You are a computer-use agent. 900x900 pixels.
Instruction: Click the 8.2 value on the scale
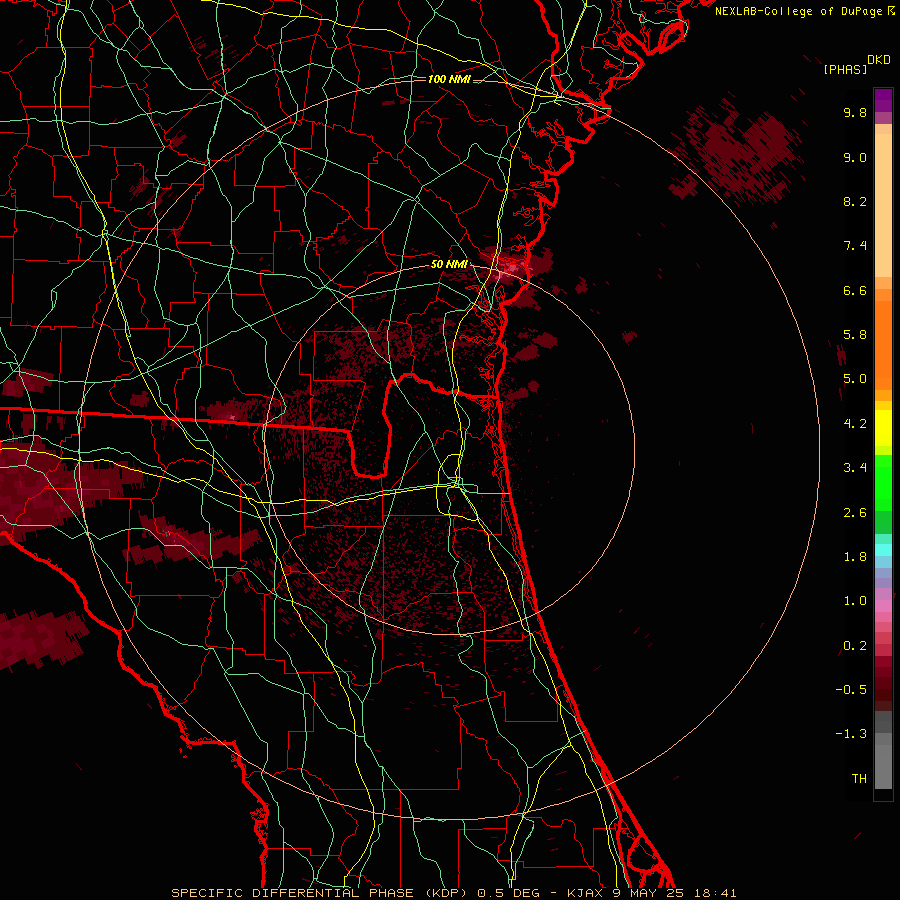click(x=855, y=201)
